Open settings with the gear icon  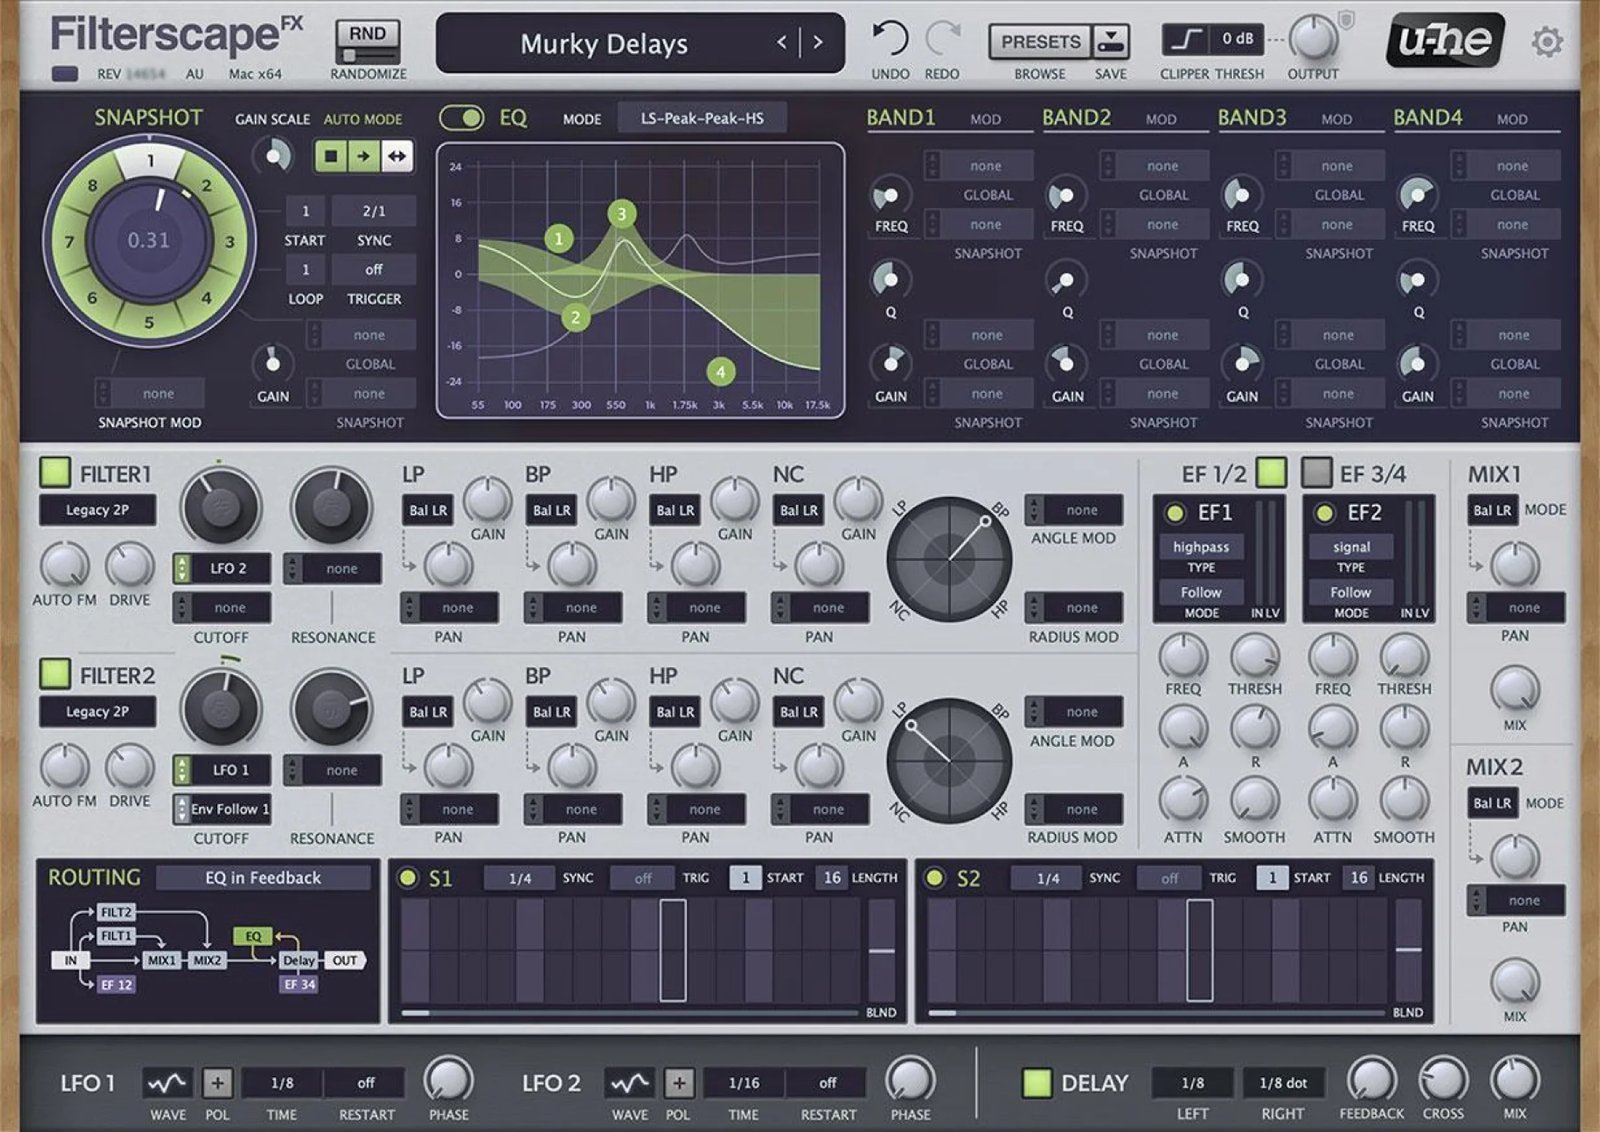[x=1547, y=42]
